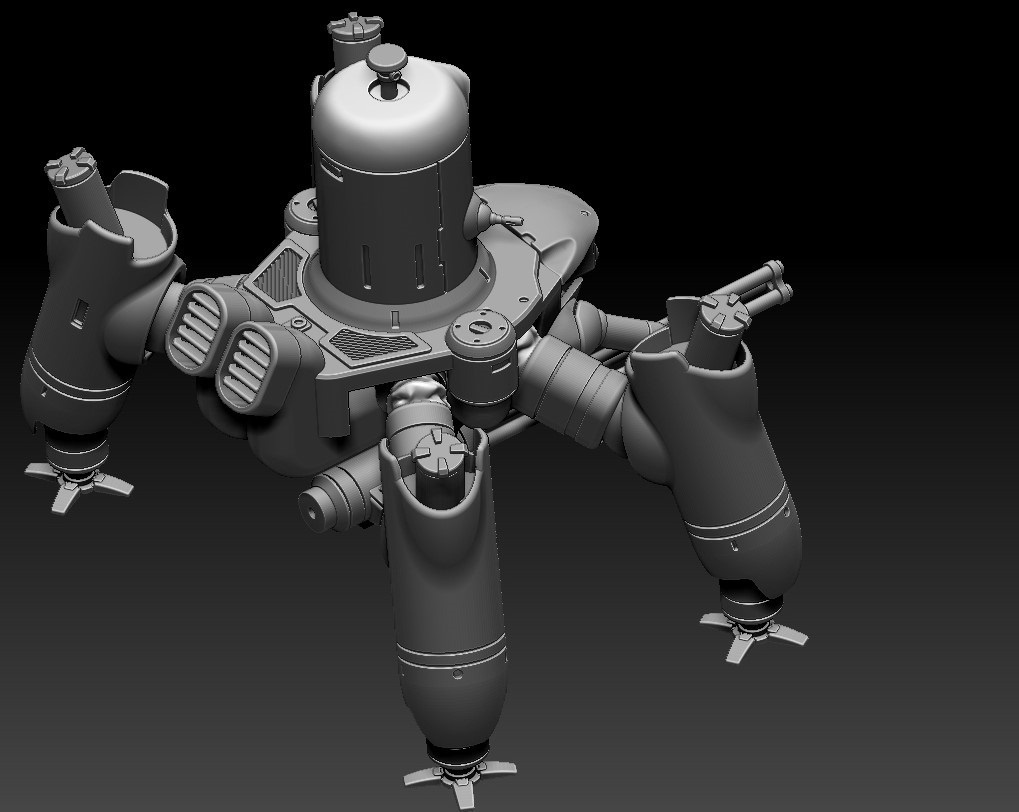Click the cross cap on the left leg piston
1019x812 pixels.
68,165
